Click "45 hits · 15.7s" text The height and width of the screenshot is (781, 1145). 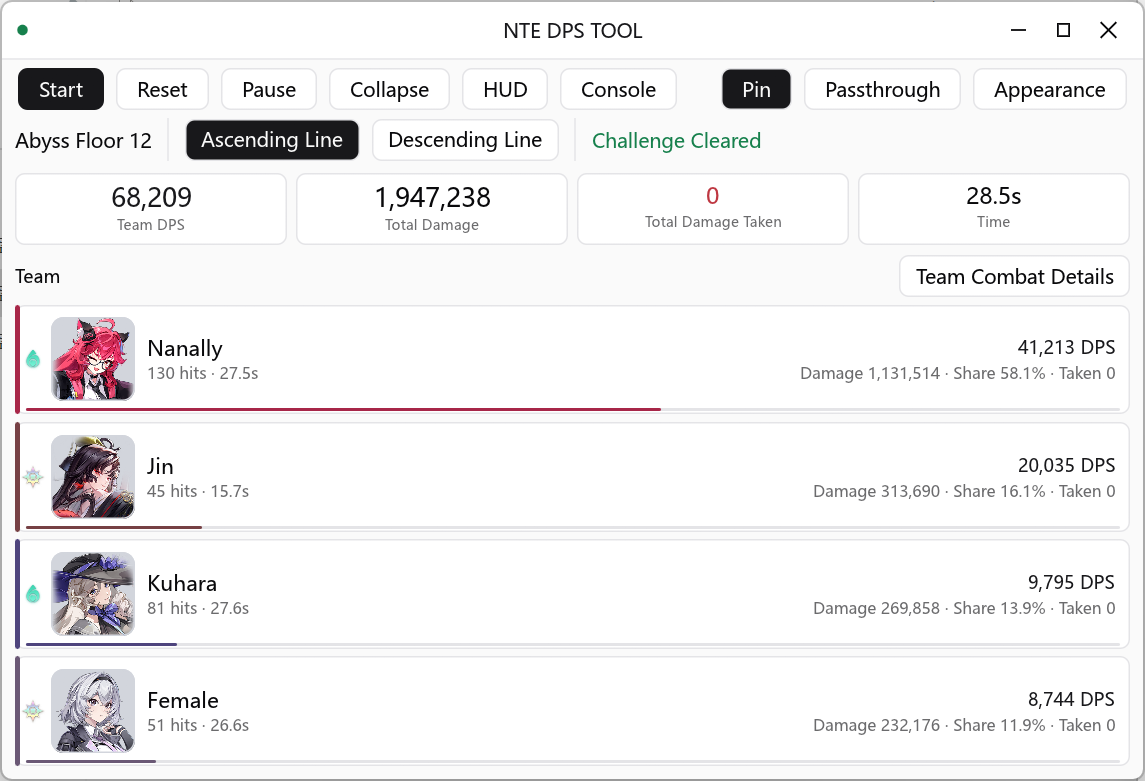pos(198,491)
